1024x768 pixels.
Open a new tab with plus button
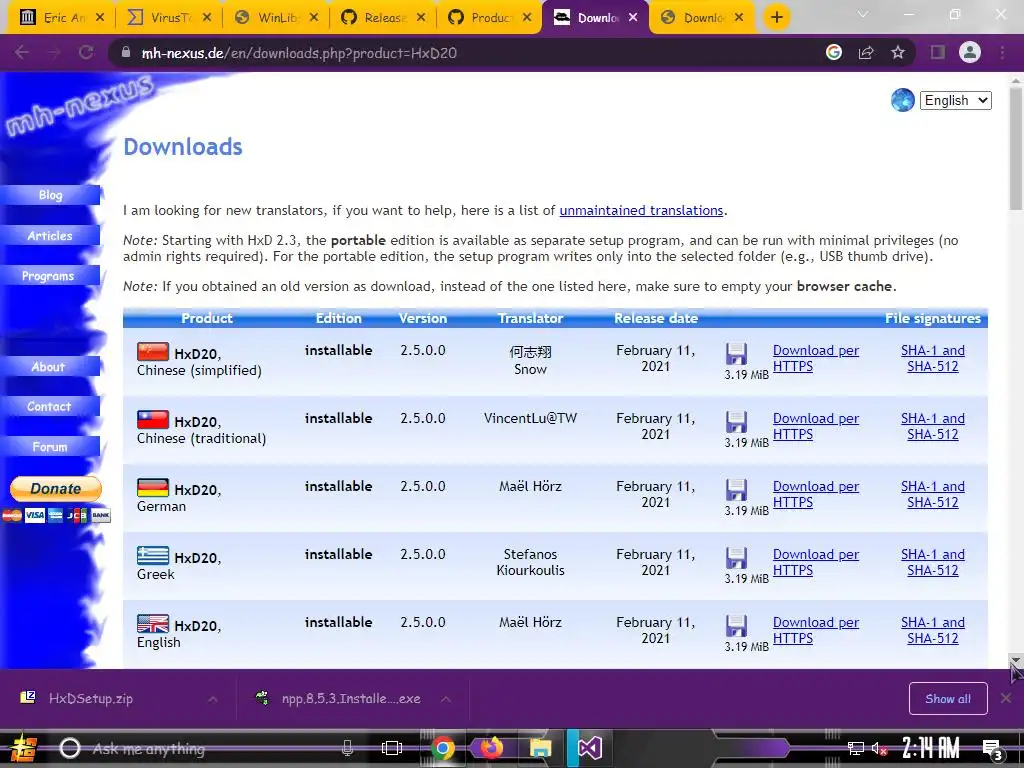776,17
